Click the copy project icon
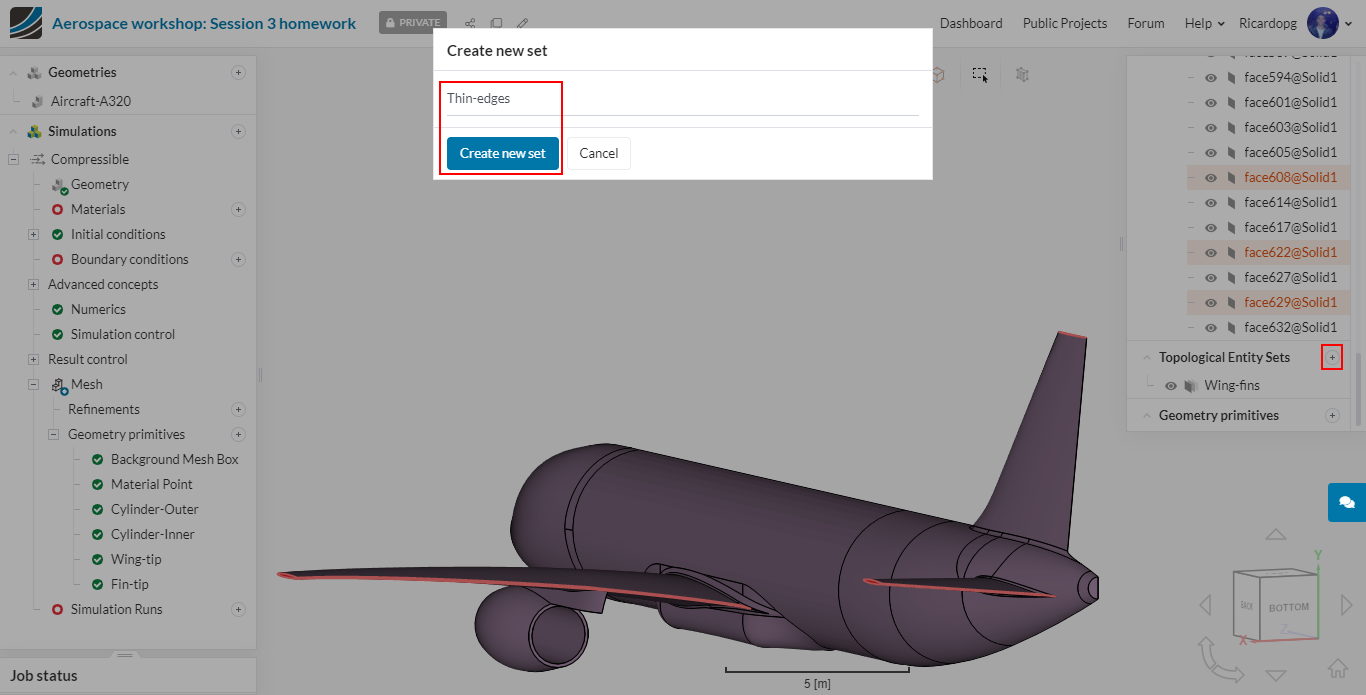 (x=496, y=23)
